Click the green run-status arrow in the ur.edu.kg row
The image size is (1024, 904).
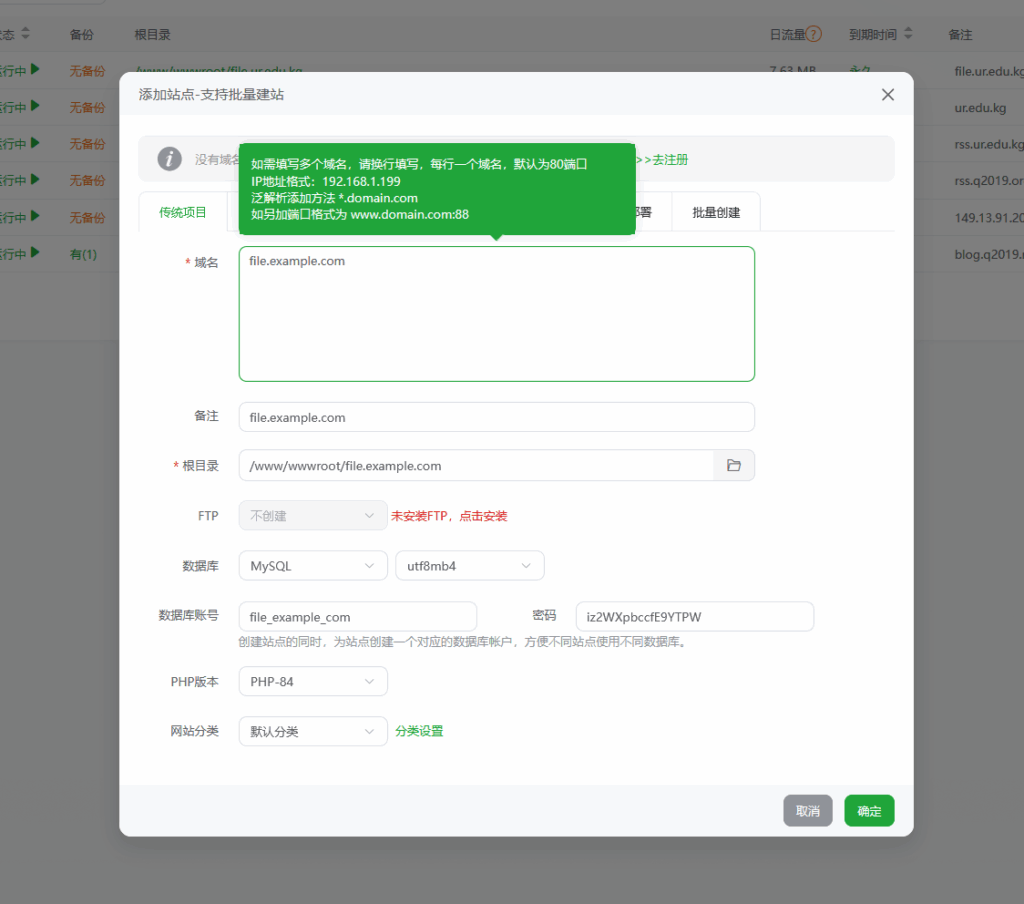[x=36, y=107]
